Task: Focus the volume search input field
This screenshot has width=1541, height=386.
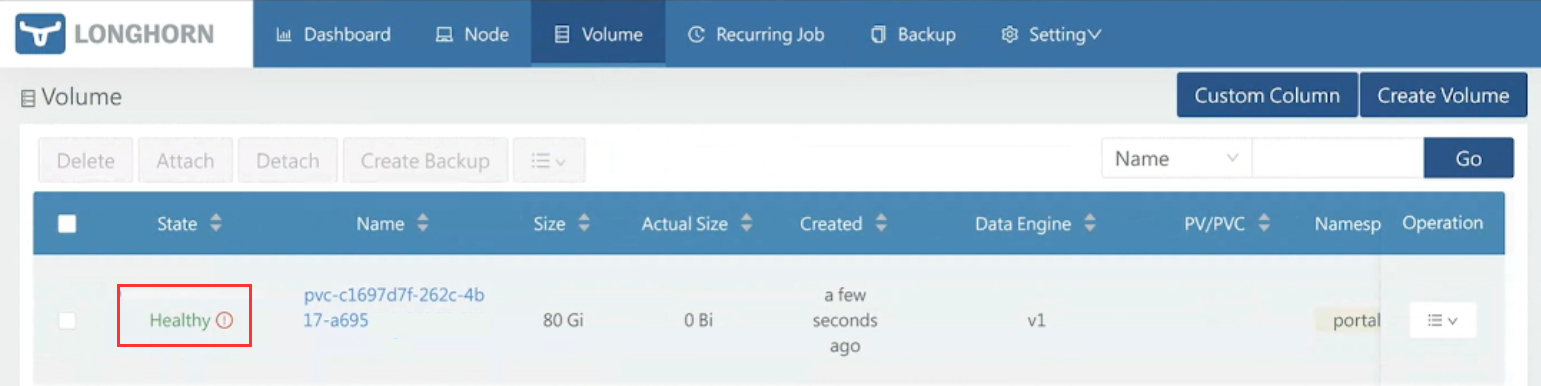Action: [1338, 158]
